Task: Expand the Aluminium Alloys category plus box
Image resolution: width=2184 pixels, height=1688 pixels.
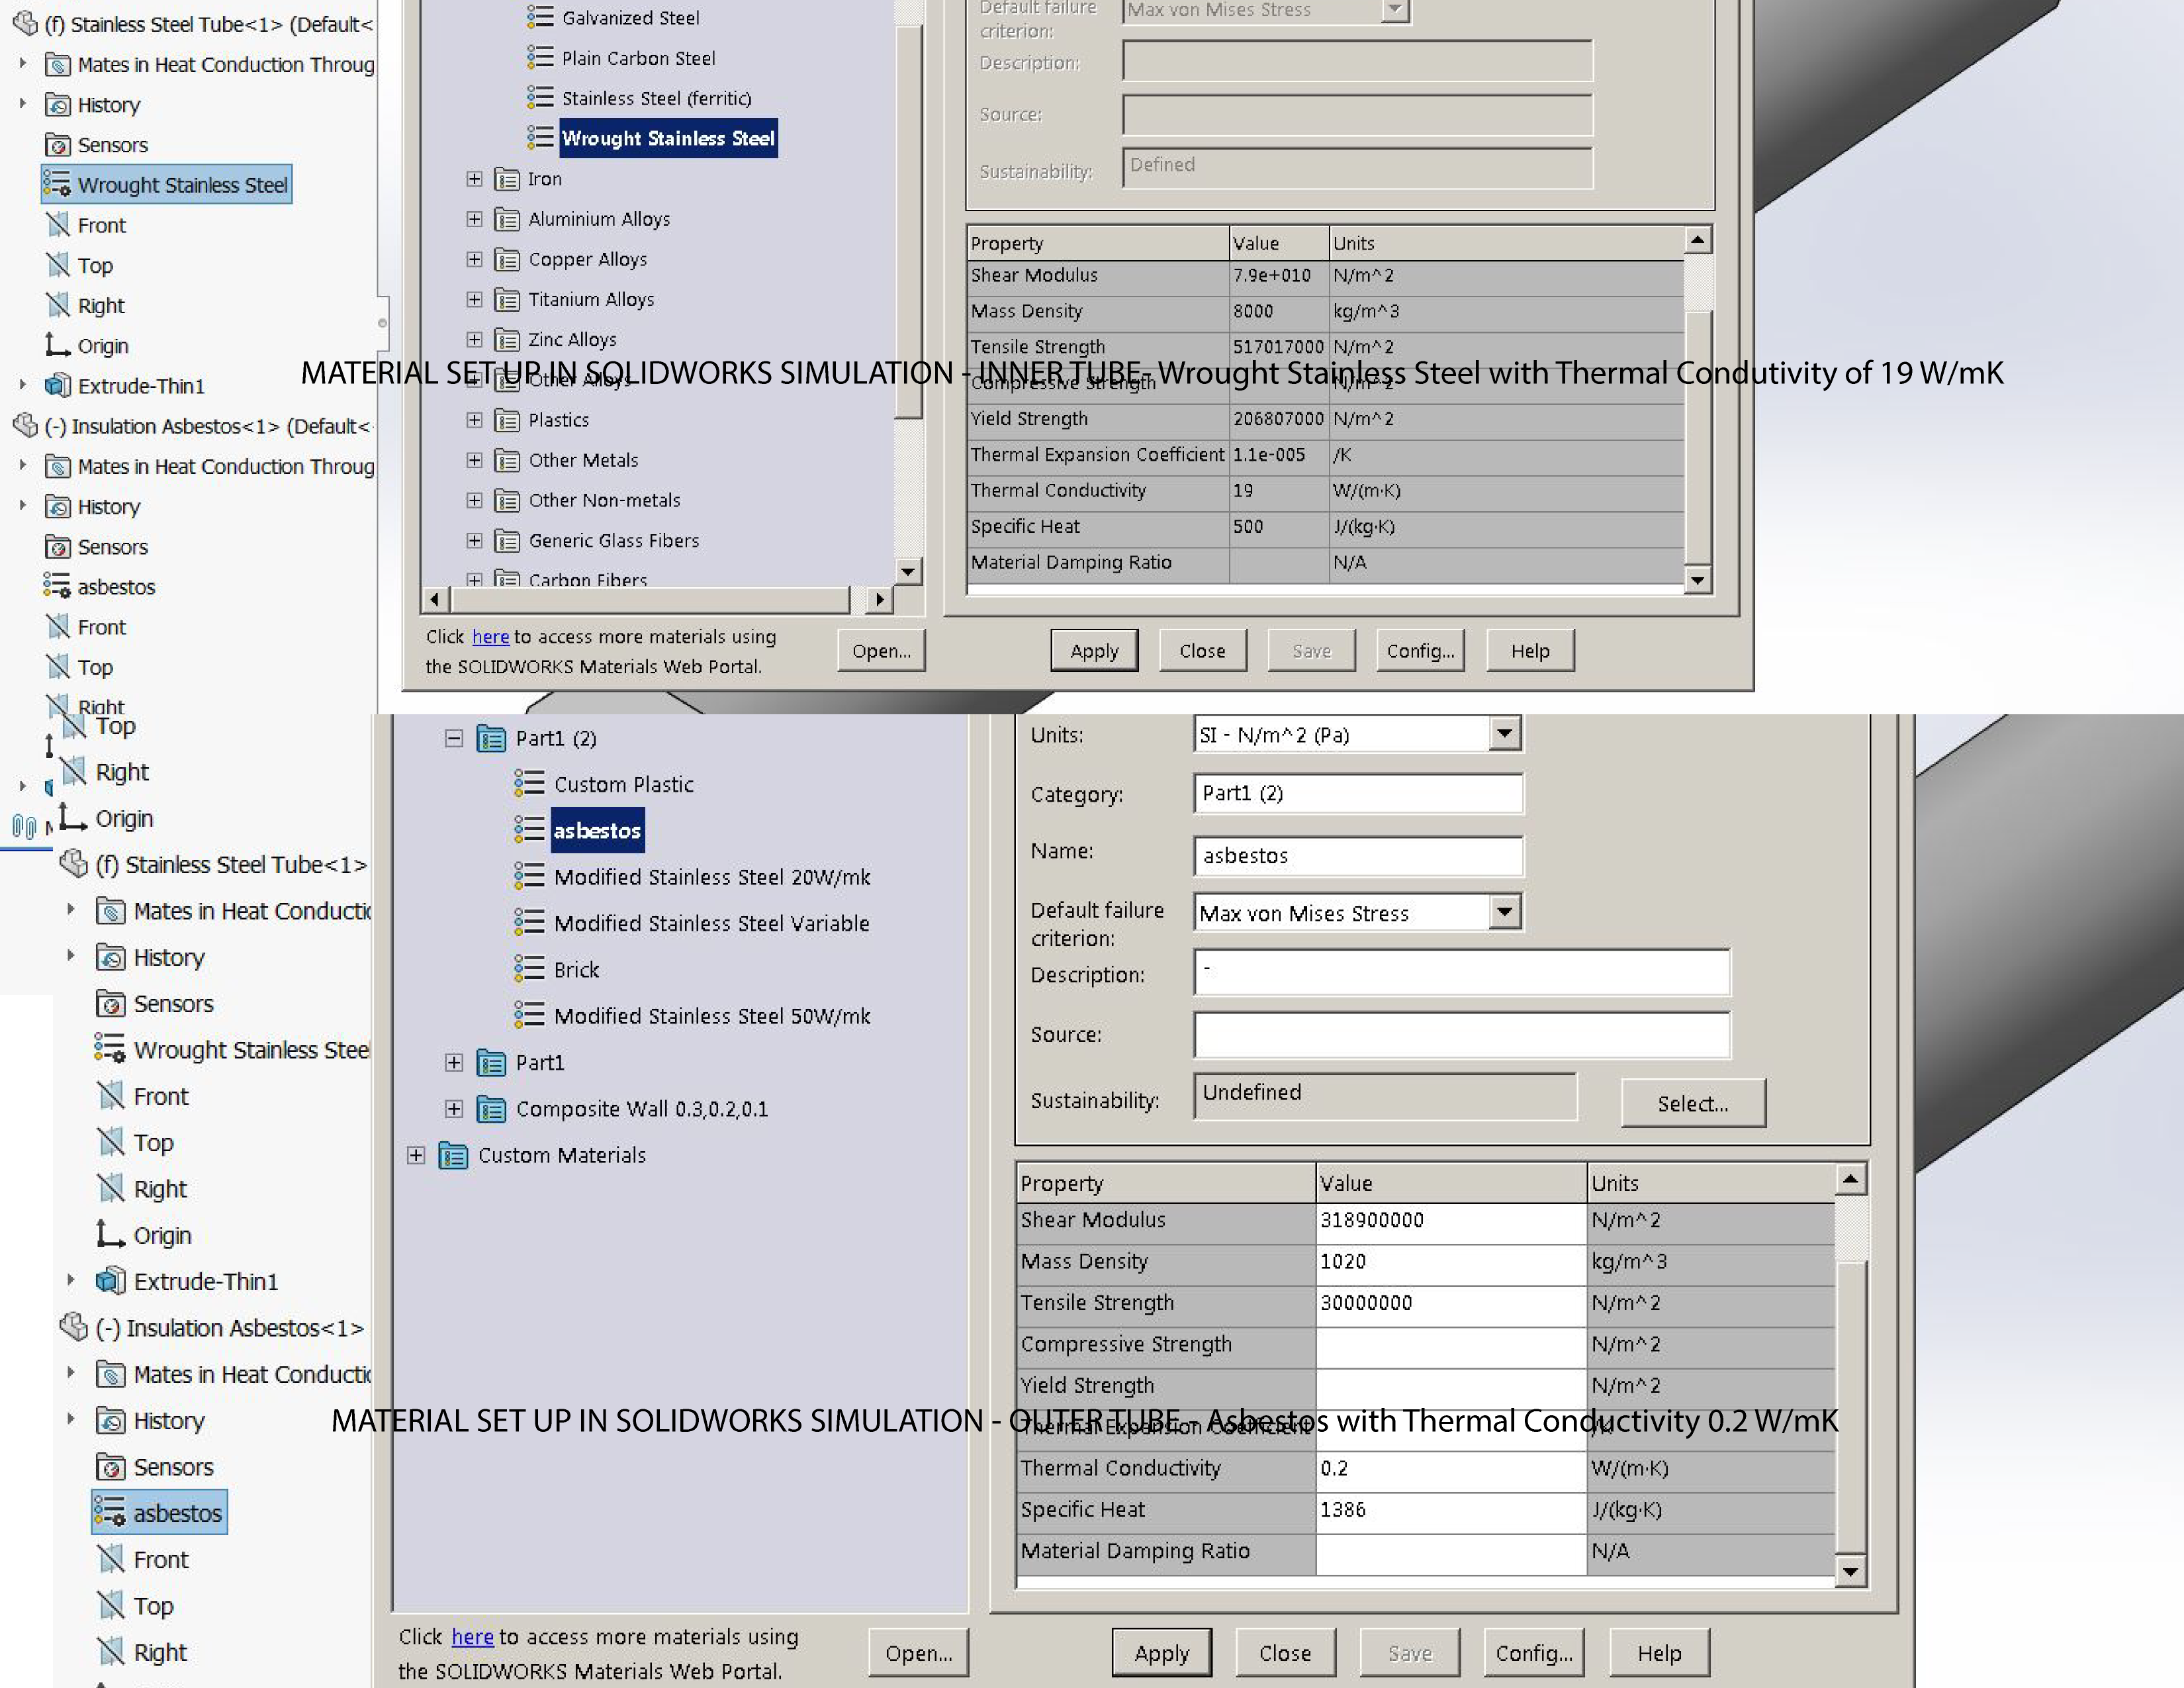Action: 474,219
